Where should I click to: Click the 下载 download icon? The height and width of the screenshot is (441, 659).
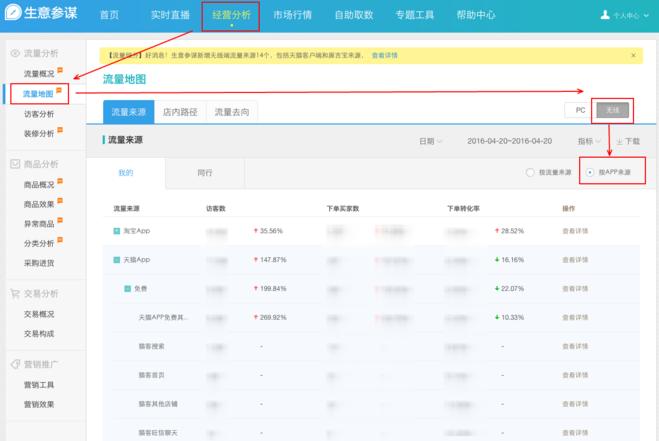[x=619, y=142]
